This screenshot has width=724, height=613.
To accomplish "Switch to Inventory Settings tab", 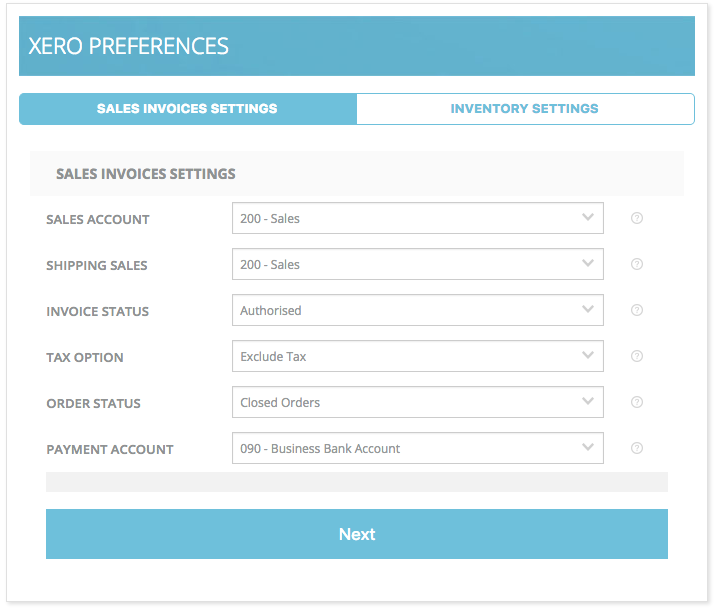I will (x=525, y=109).
